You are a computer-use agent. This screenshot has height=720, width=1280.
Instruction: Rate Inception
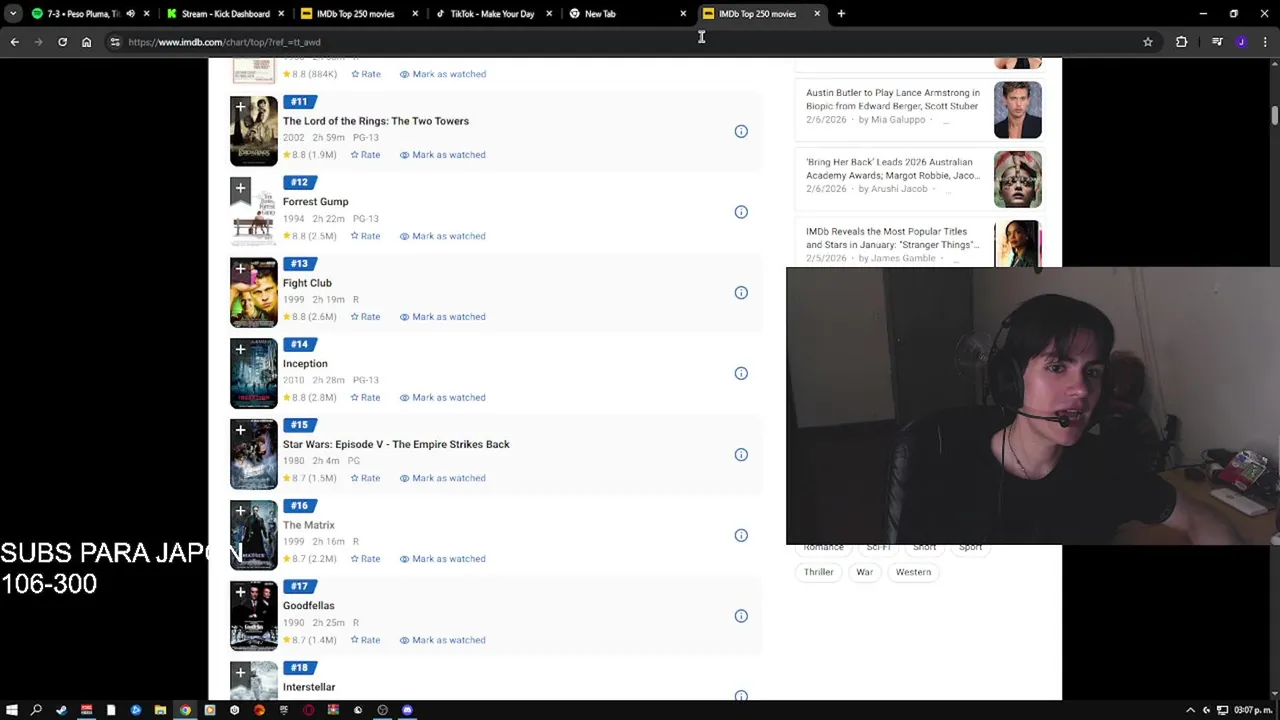pos(365,397)
